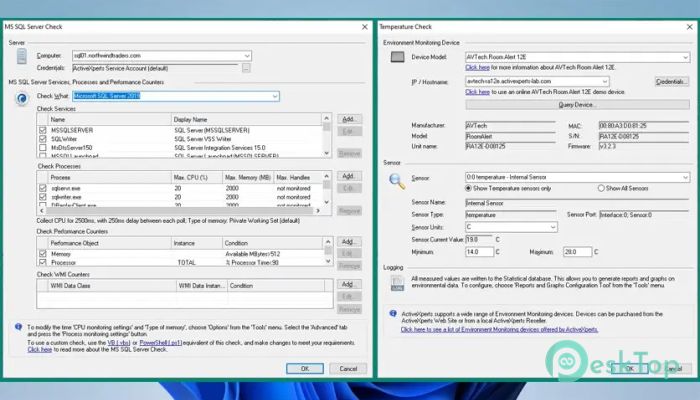Click the info icon in MS SQL Server Check
This screenshot has width=700, height=400.
point(18,327)
